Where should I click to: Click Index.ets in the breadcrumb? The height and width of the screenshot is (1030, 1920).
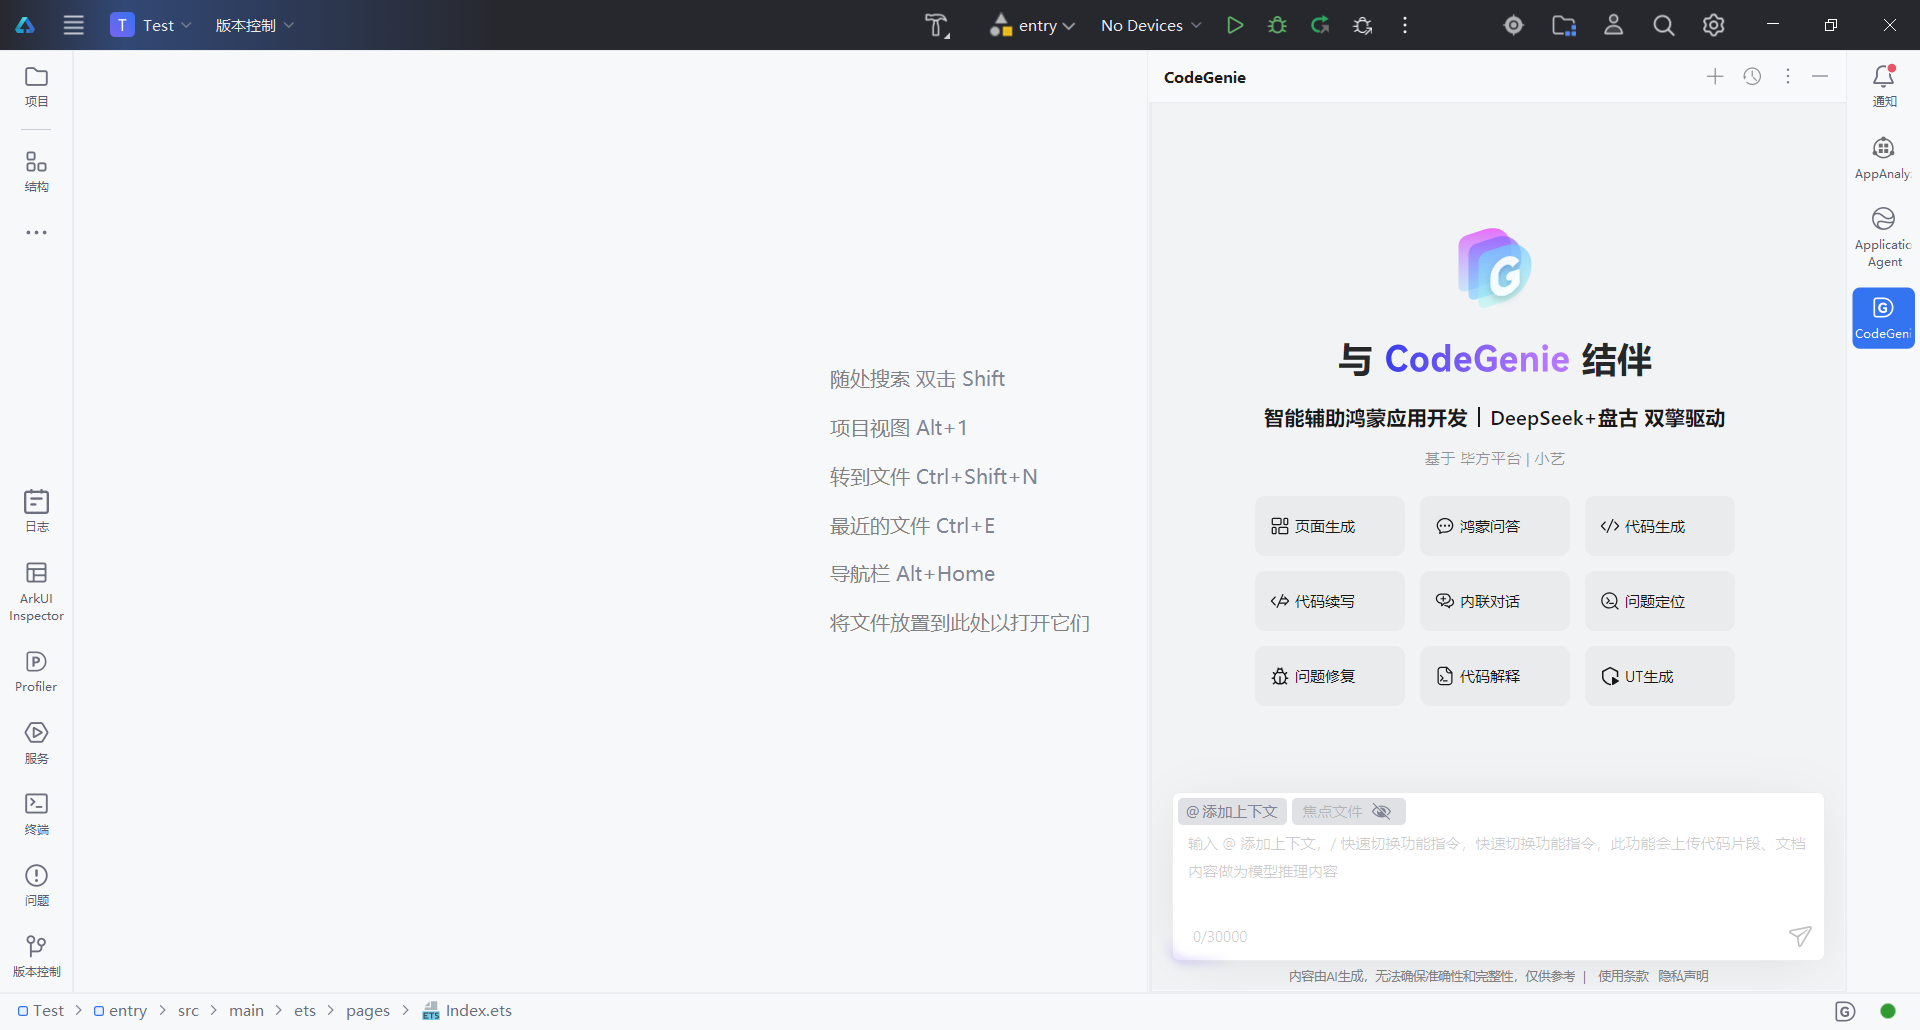tap(467, 1011)
